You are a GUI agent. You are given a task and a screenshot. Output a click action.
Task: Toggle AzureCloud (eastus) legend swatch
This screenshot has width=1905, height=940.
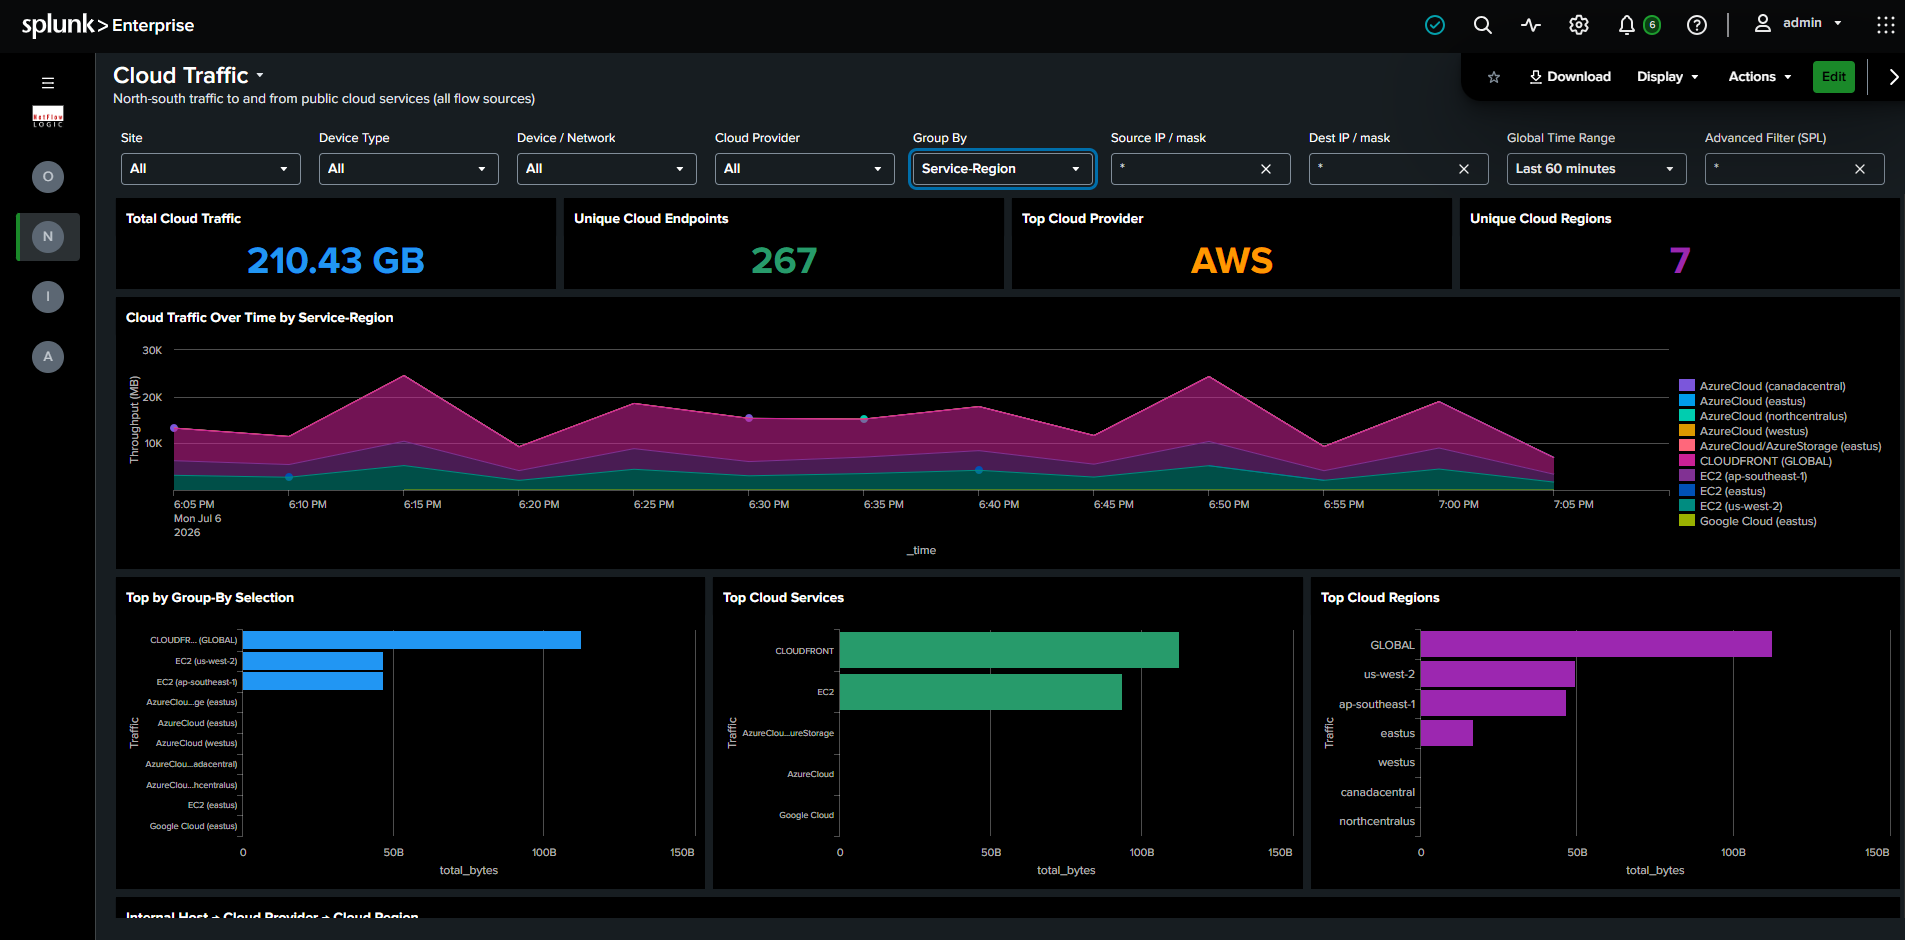pos(1687,401)
